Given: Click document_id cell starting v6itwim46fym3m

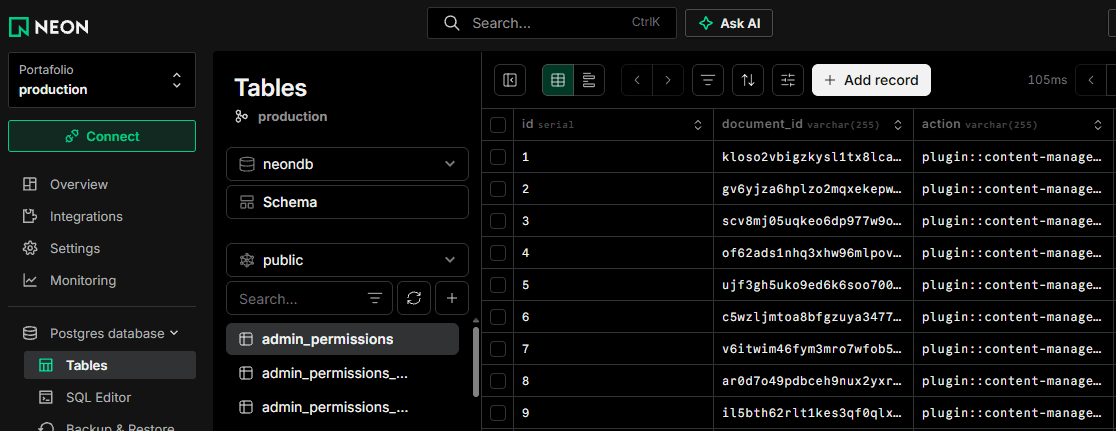Looking at the screenshot, I should click(813, 348).
